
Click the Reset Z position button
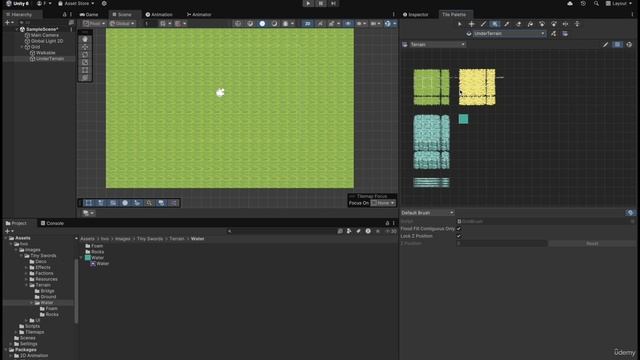592,244
